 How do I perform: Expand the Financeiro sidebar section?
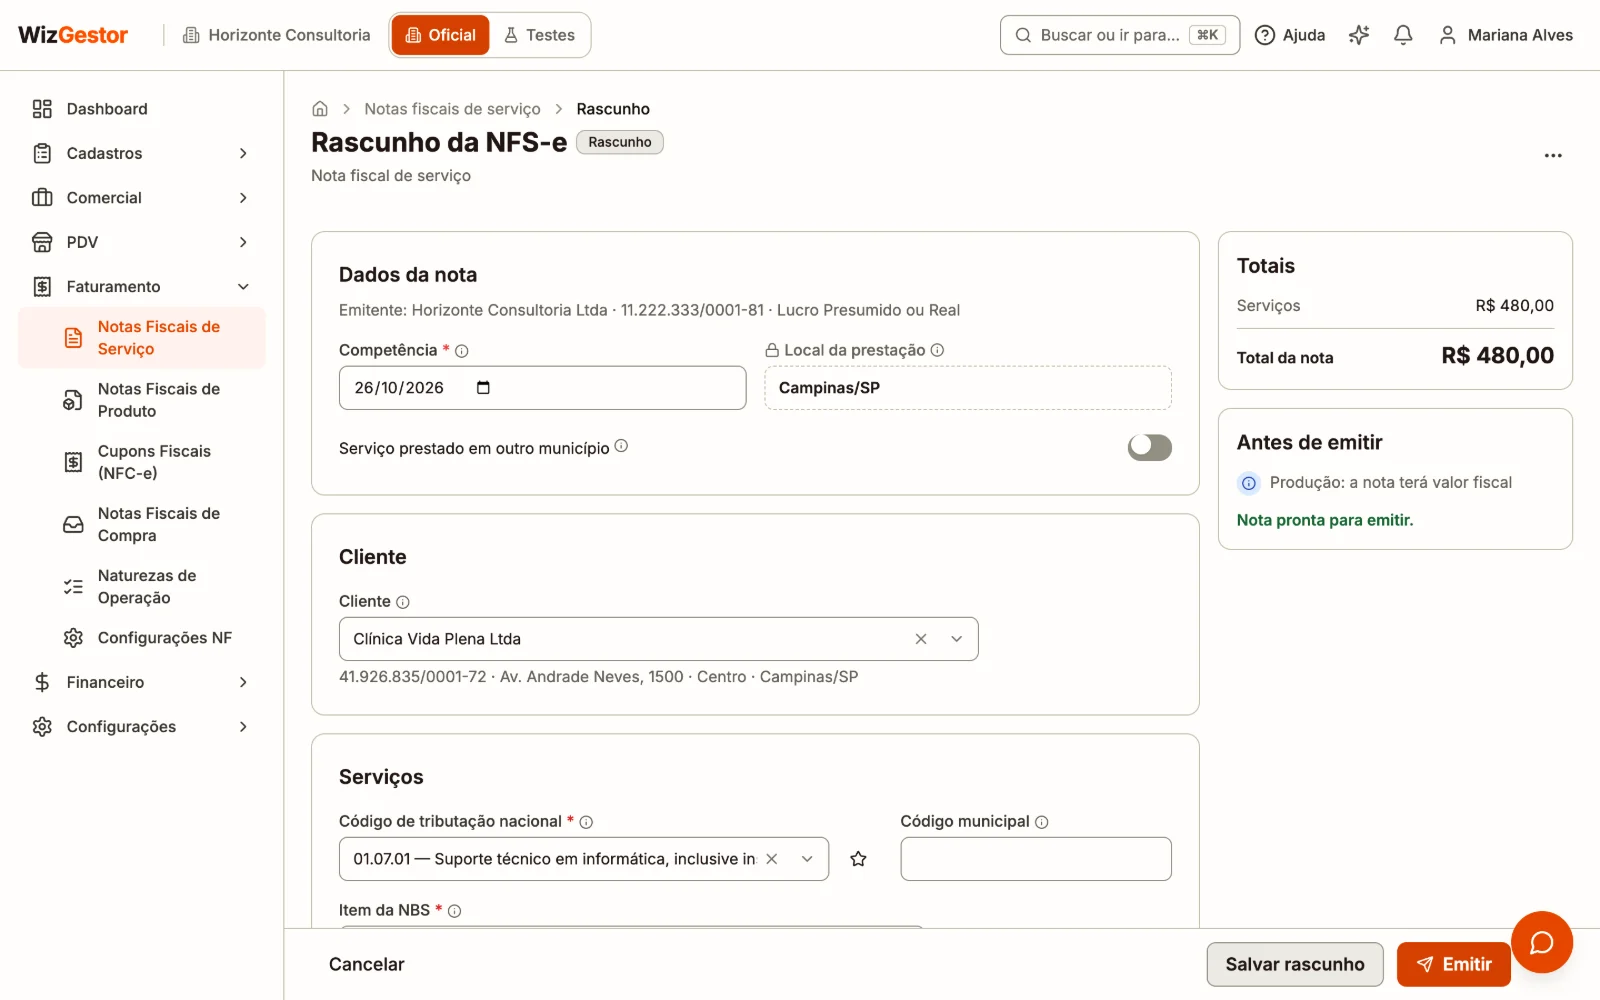pos(141,682)
